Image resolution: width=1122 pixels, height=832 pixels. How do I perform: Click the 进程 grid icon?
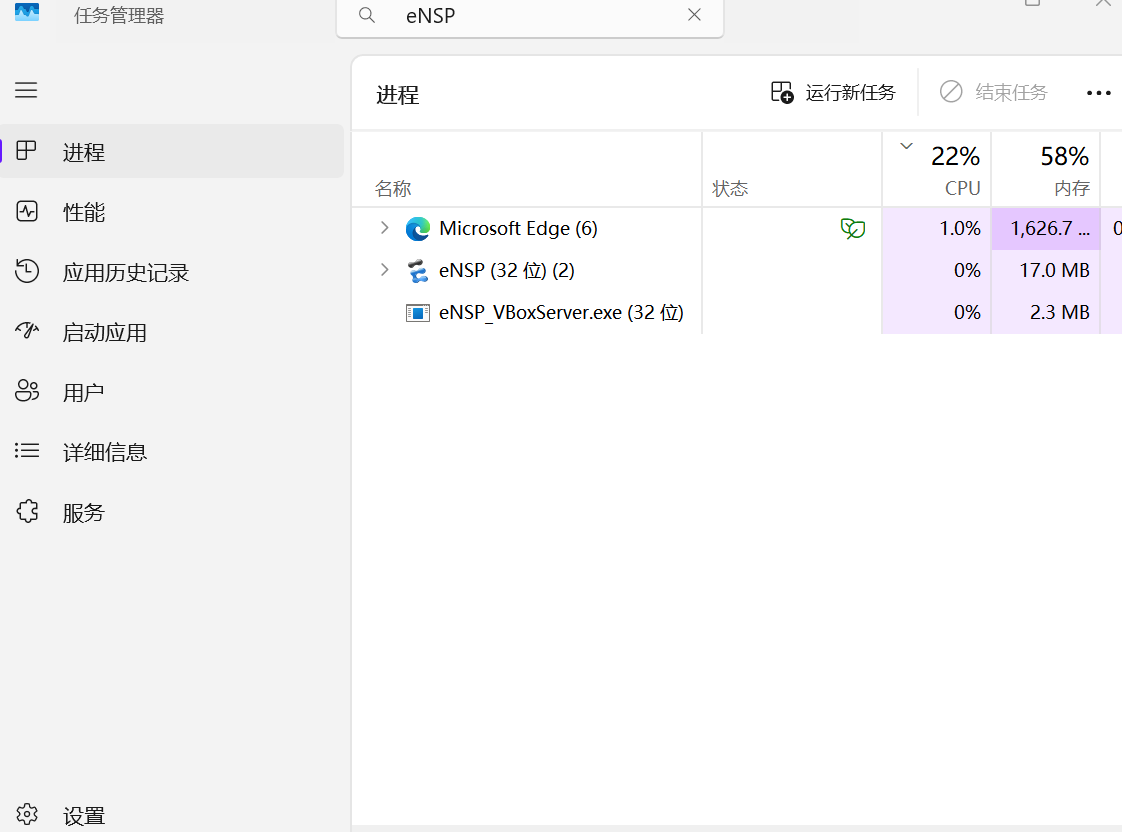[x=26, y=150]
